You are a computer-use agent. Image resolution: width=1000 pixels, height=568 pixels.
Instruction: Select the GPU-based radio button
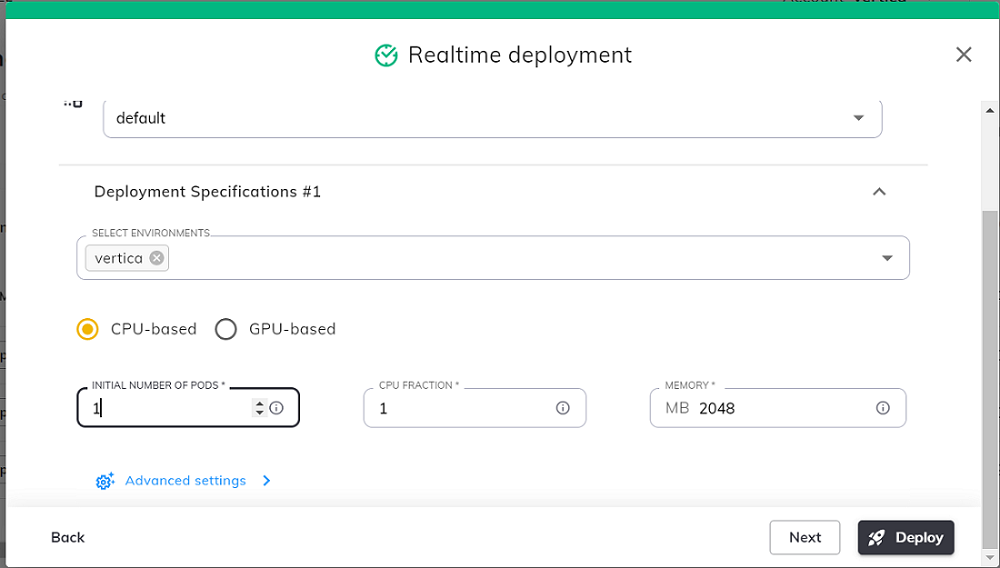click(226, 329)
